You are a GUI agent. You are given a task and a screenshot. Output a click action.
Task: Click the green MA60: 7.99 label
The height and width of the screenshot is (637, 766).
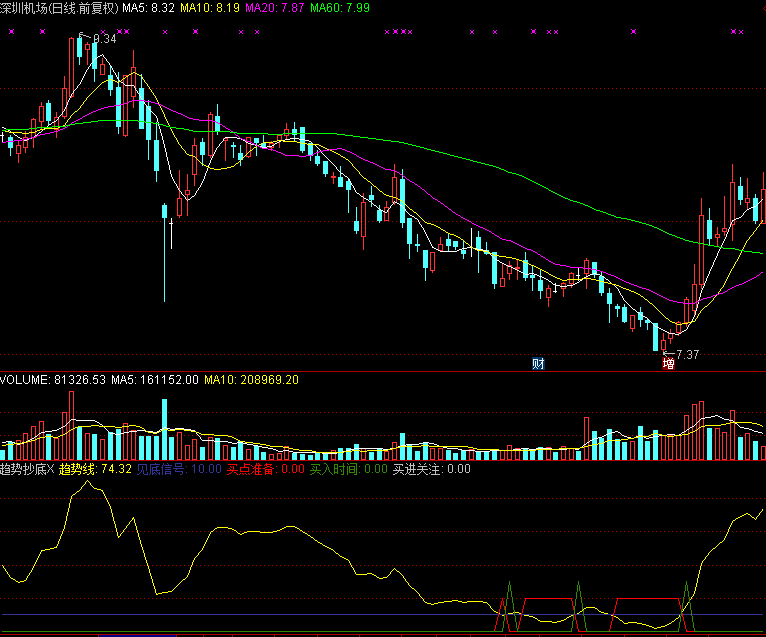click(340, 8)
